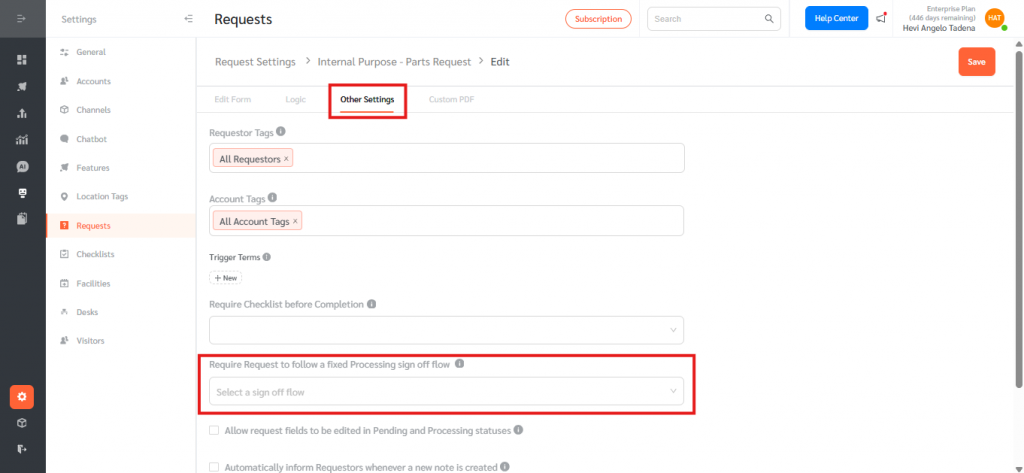Remove the All Requestors tag
1024x473 pixels.
coord(287,159)
